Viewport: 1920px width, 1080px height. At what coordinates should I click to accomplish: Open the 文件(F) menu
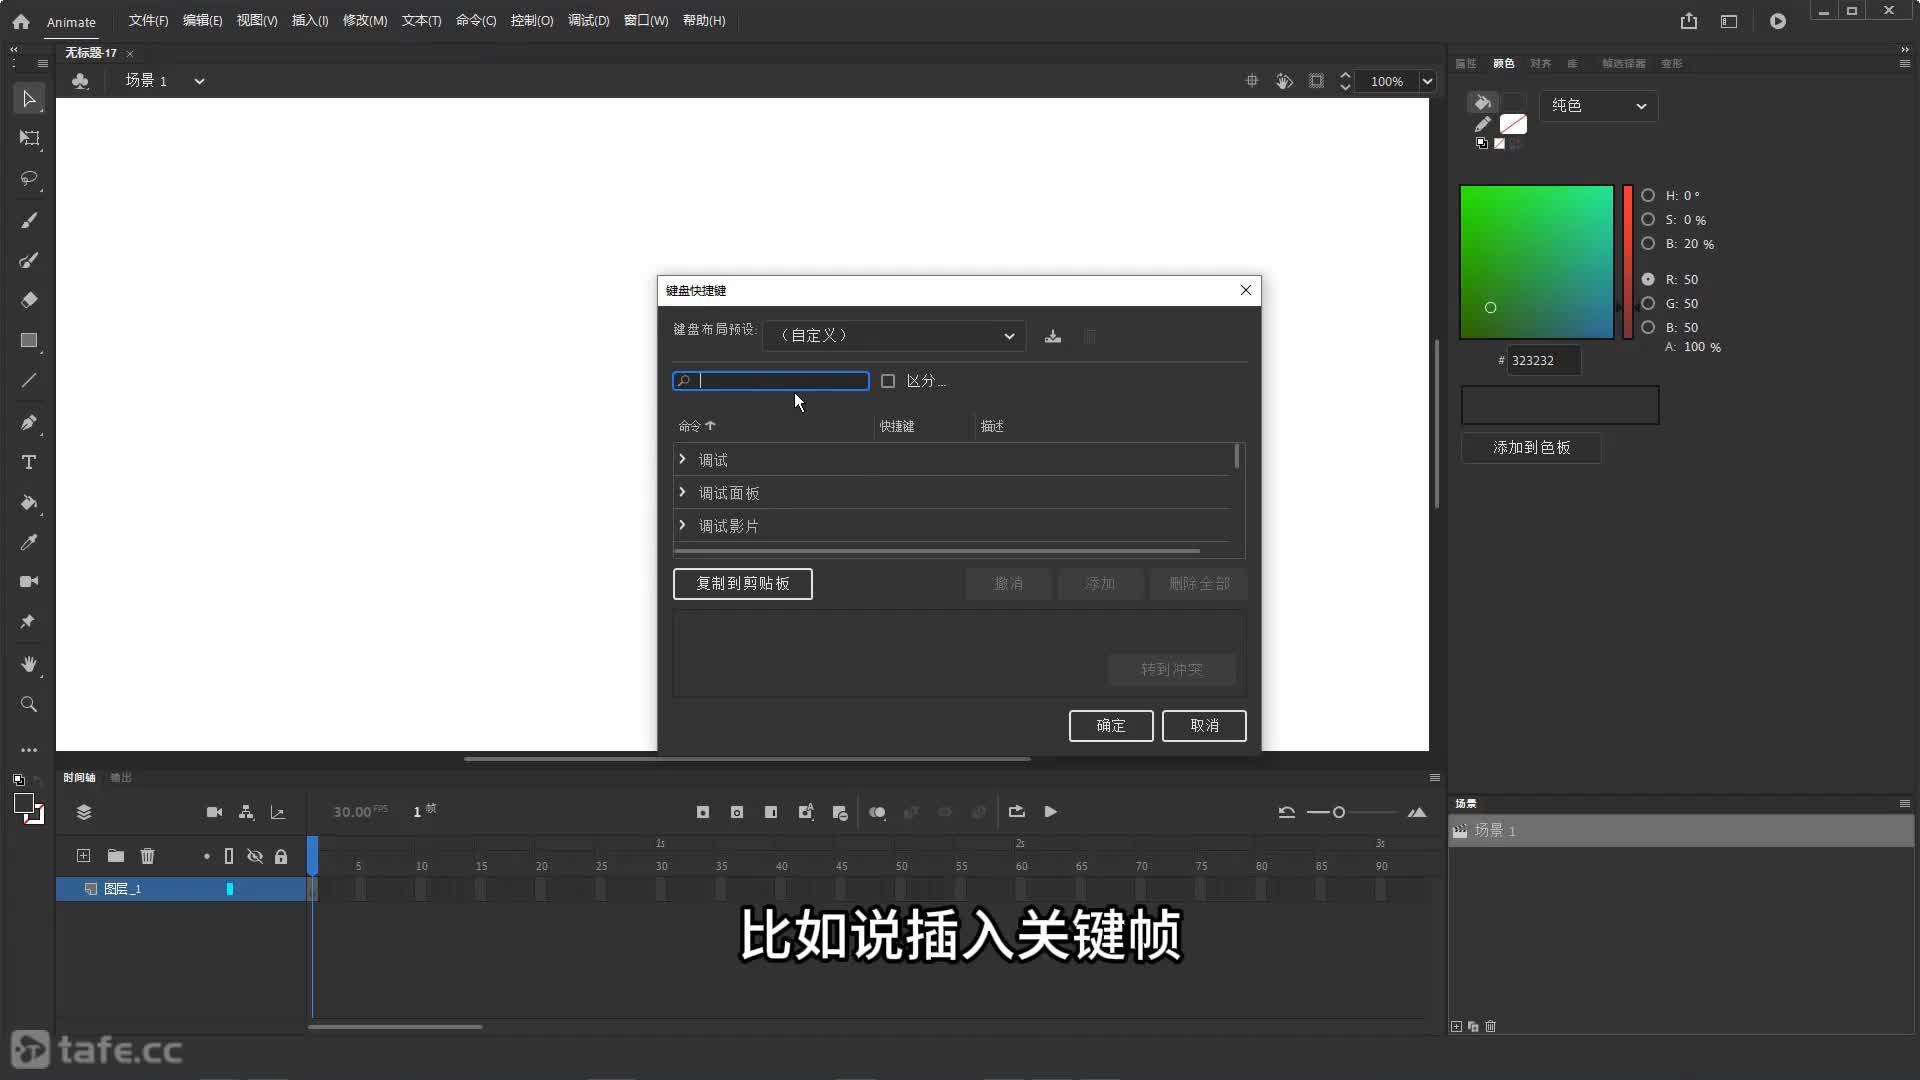[x=148, y=21]
